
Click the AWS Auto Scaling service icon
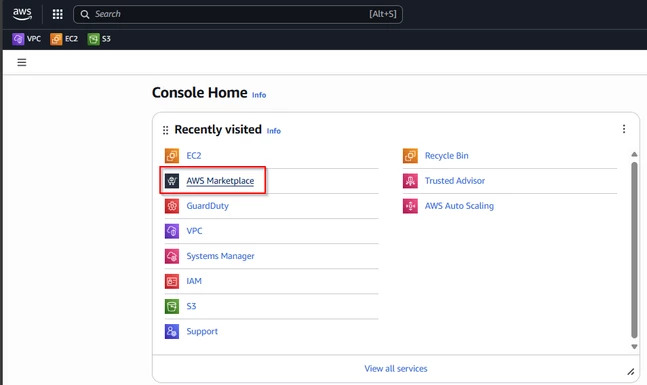[411, 206]
